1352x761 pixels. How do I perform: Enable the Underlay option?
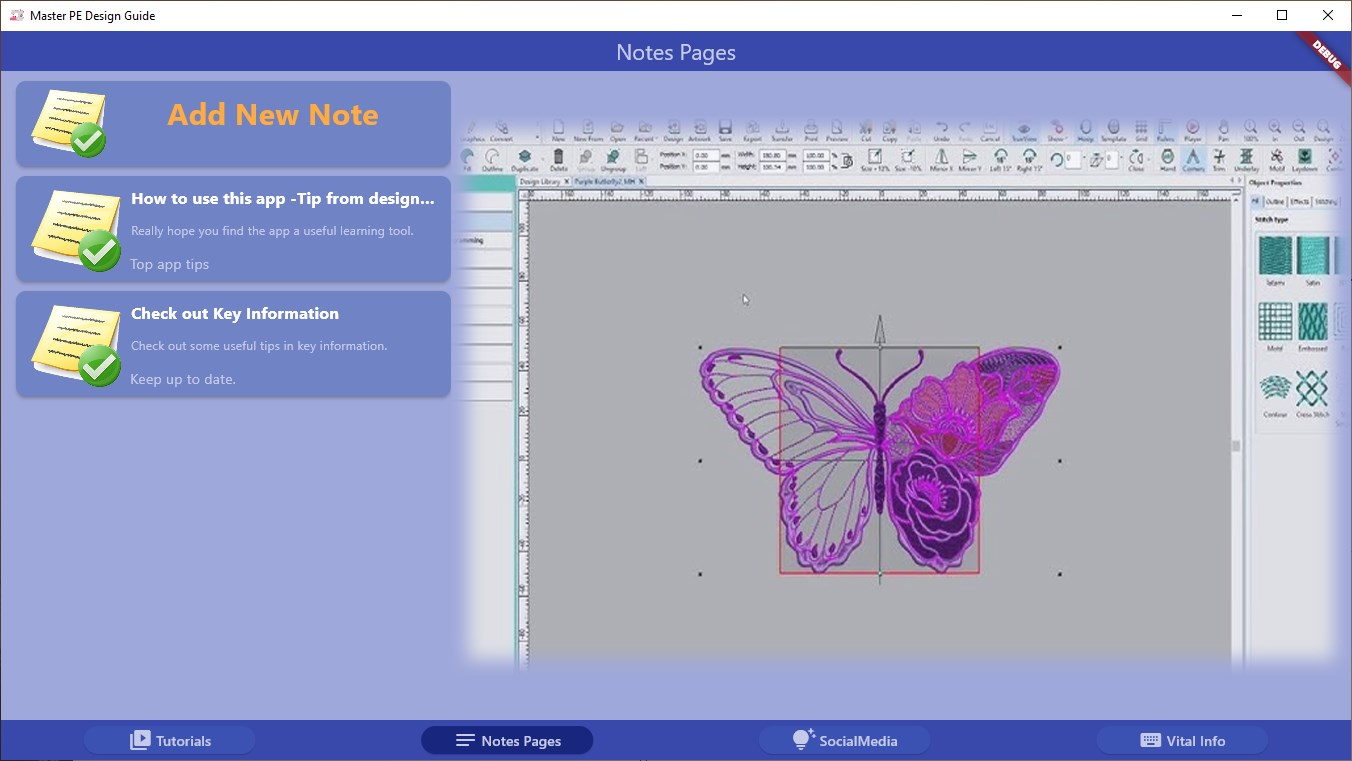click(x=1245, y=159)
